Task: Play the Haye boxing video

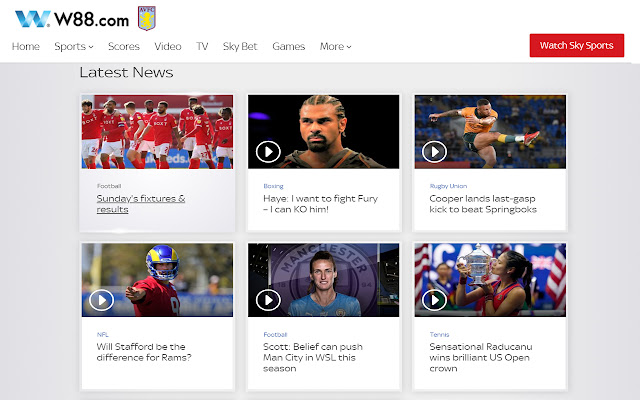Action: 268,152
